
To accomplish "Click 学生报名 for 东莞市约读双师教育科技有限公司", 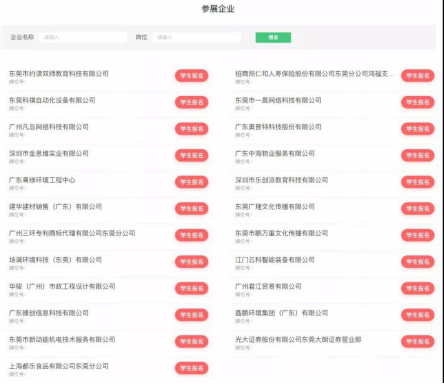I will [192, 76].
